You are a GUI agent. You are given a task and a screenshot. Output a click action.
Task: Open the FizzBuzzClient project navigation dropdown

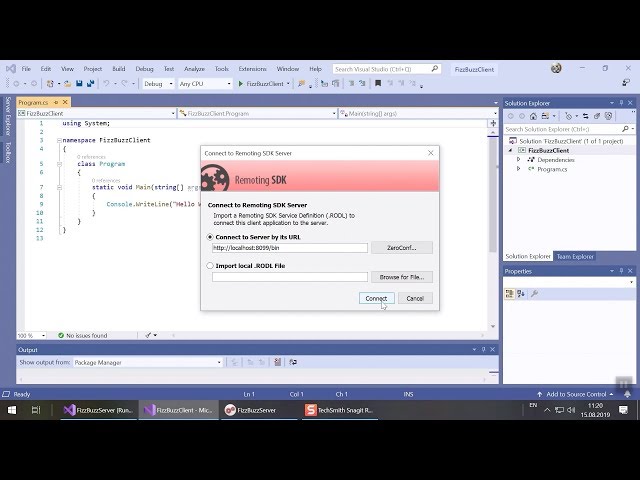pos(96,113)
